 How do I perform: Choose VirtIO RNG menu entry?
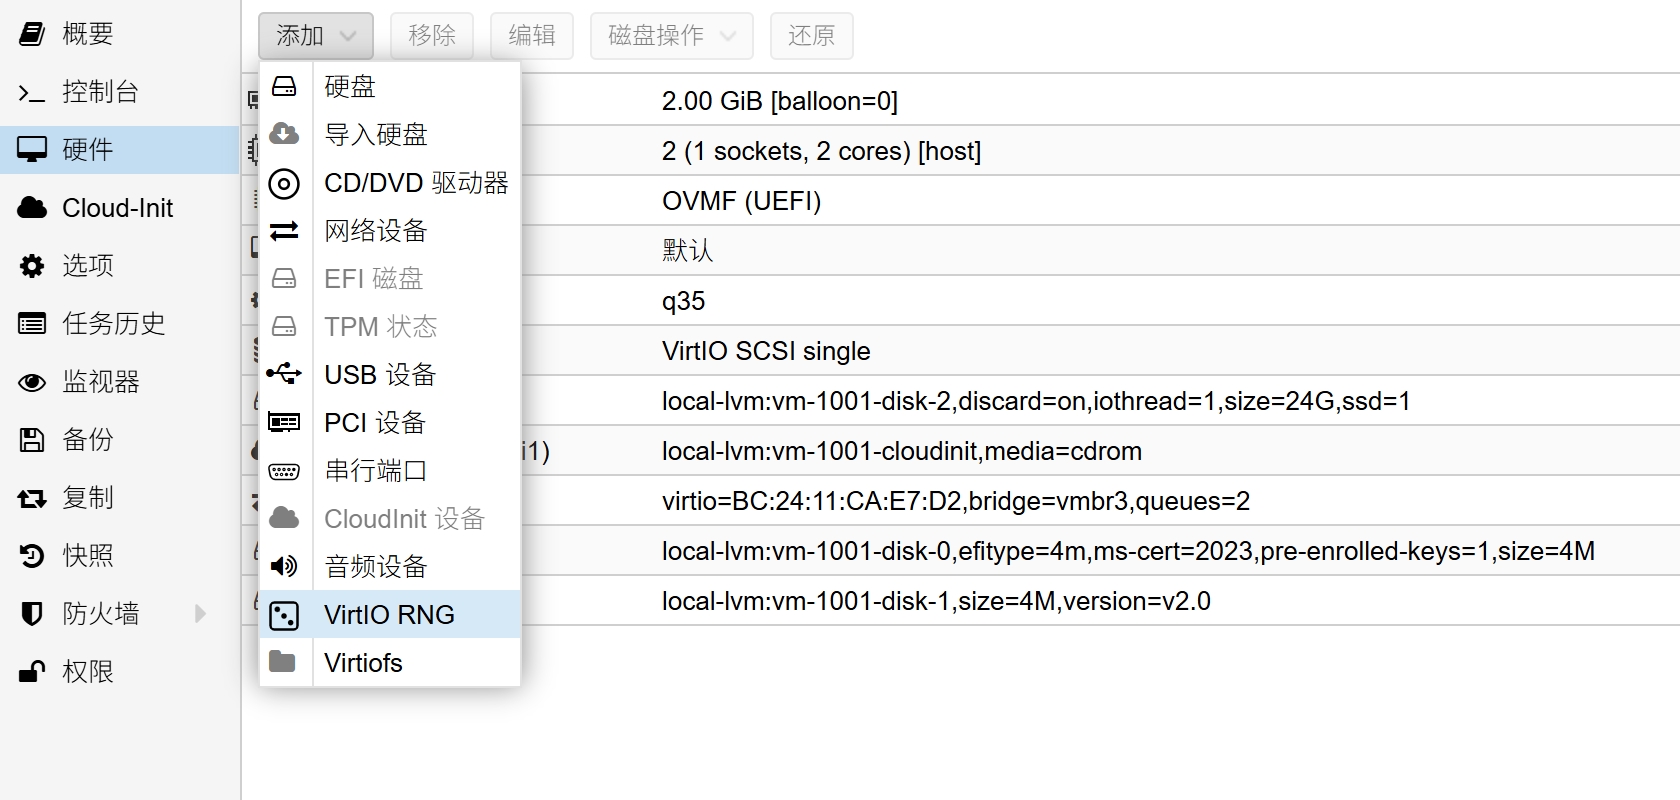point(389,615)
